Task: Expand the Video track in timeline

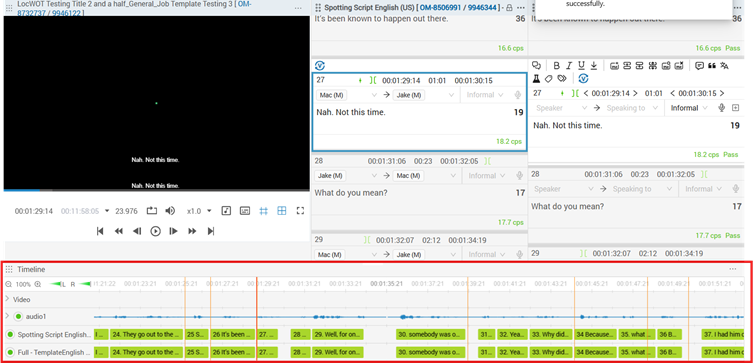Action: (7, 299)
